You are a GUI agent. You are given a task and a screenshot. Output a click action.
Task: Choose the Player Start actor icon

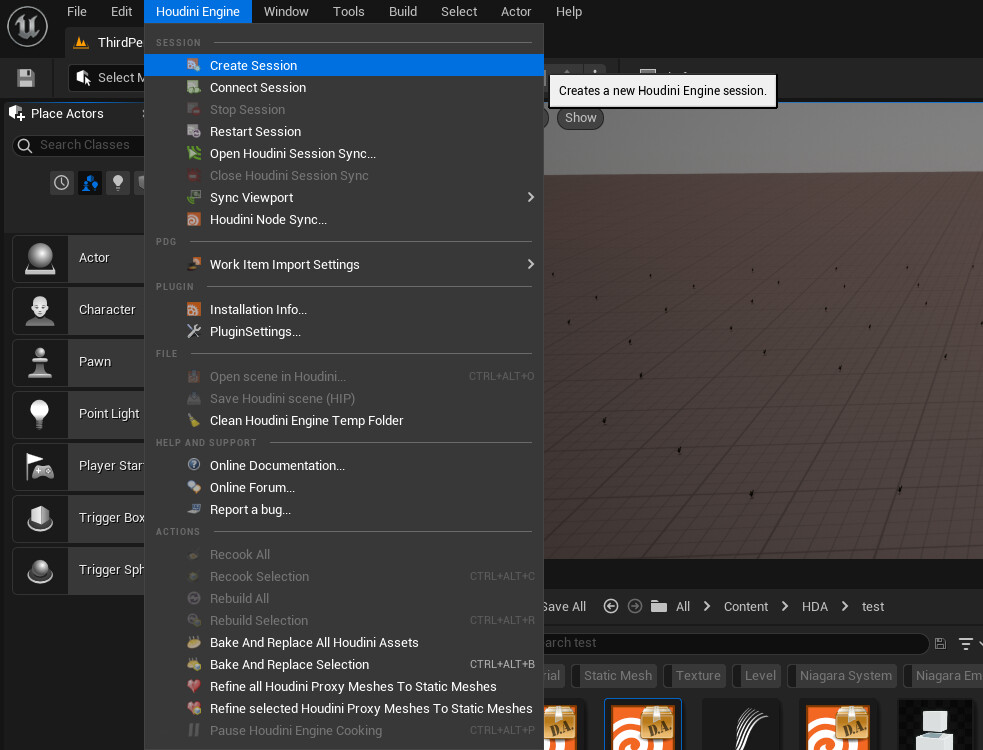[40, 466]
